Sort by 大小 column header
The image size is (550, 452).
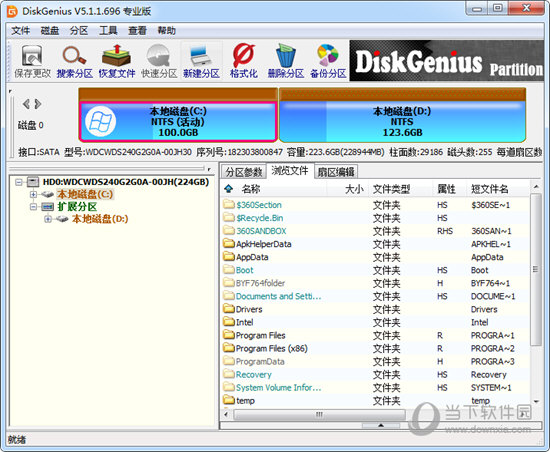(x=354, y=189)
